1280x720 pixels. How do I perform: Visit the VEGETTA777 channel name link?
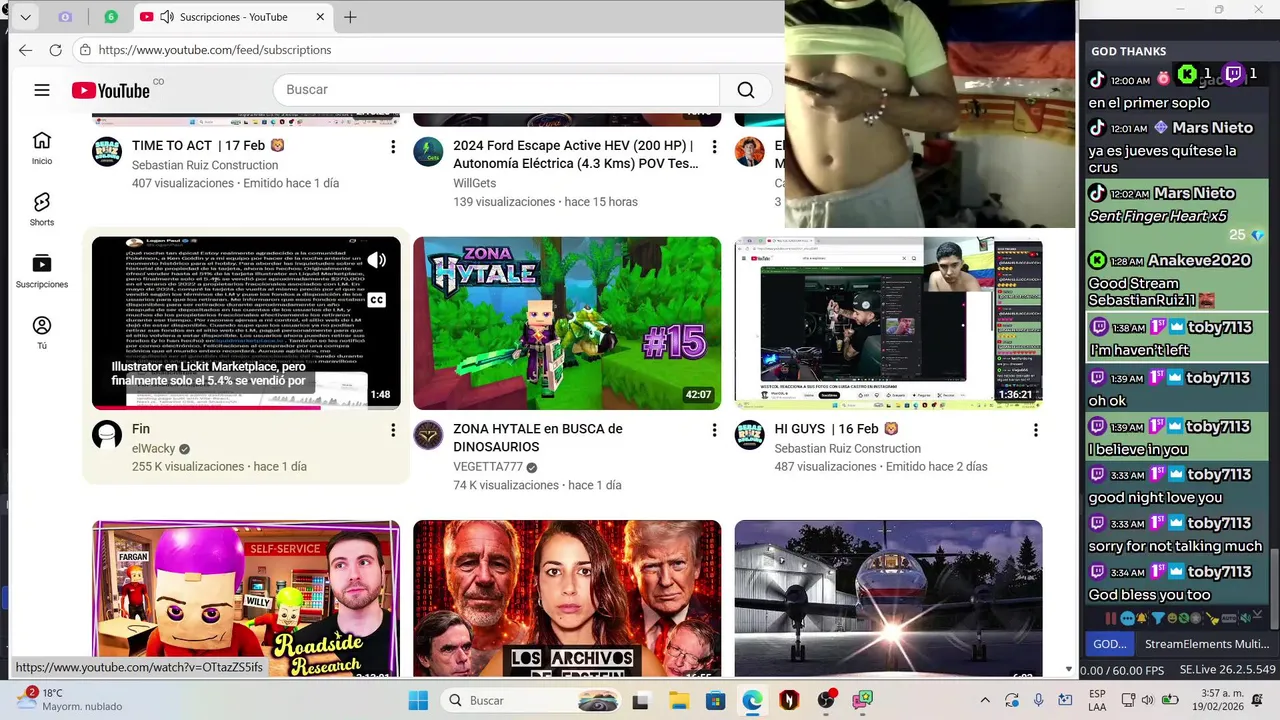tap(488, 467)
